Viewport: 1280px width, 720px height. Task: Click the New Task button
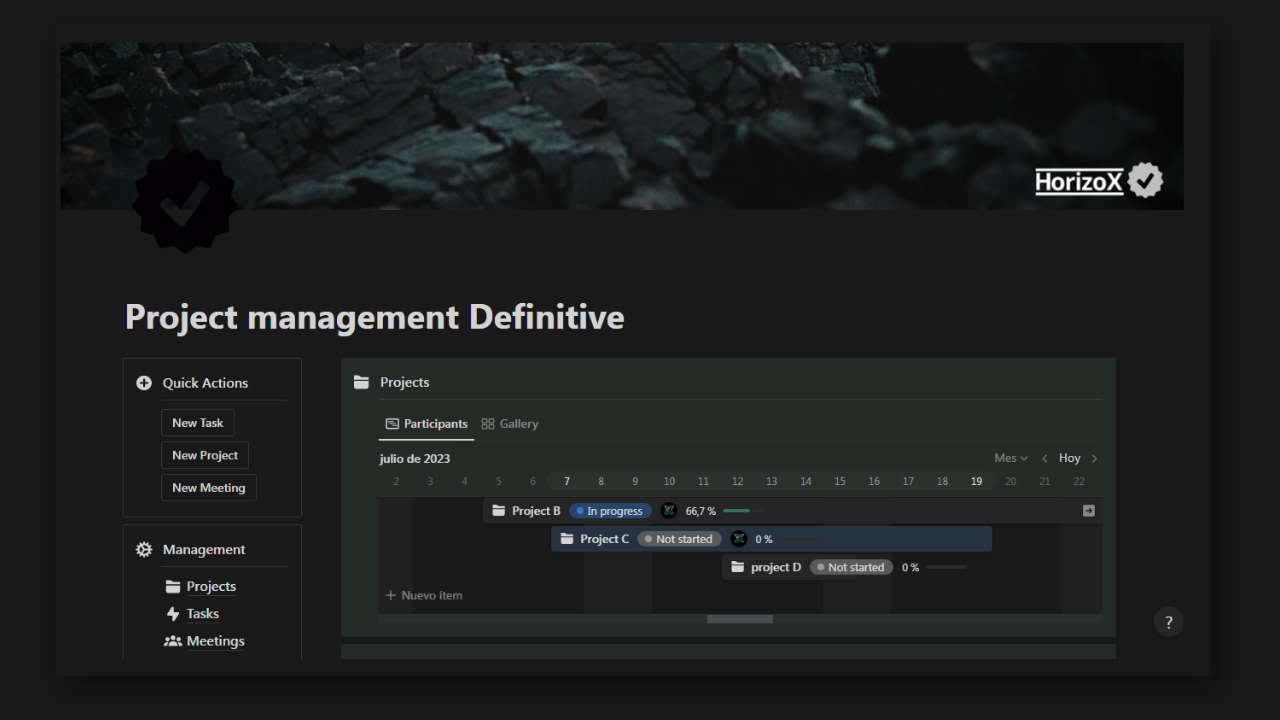click(x=198, y=423)
